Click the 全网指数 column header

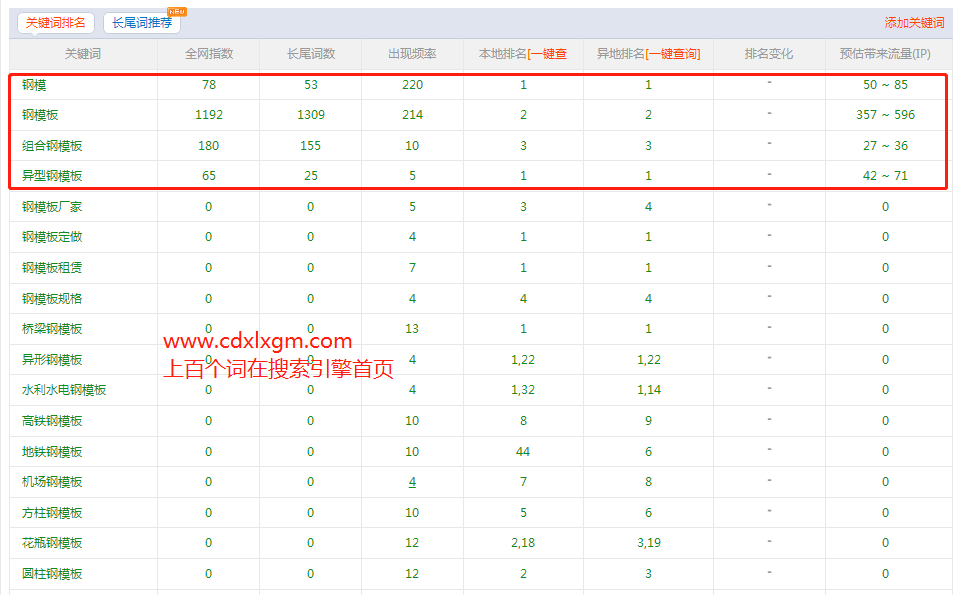coord(209,54)
